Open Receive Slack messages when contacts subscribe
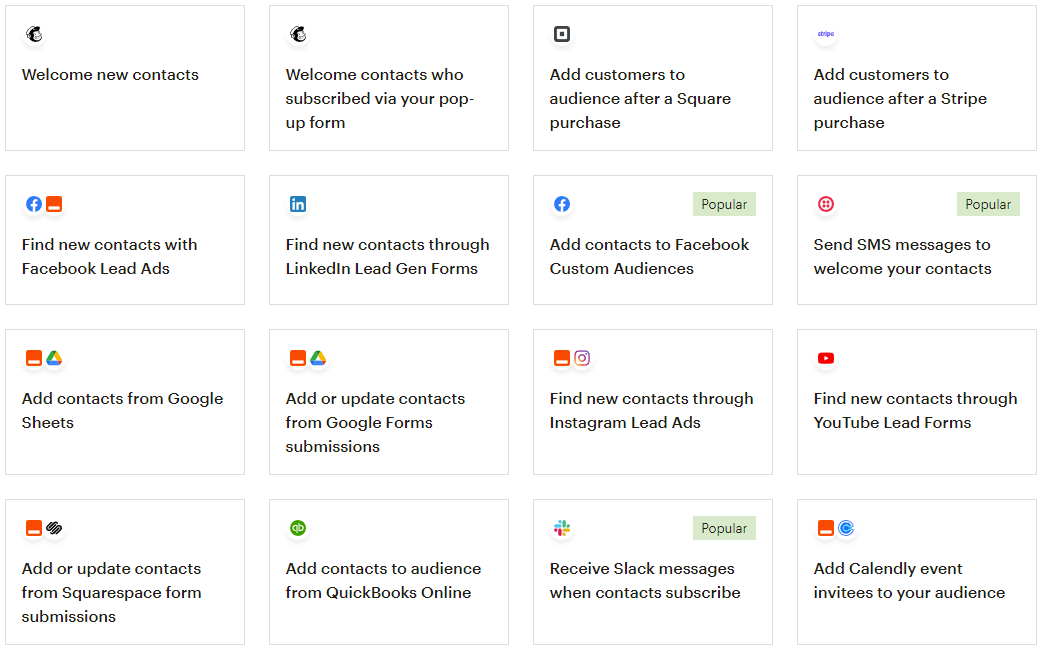The height and width of the screenshot is (646, 1041). coord(653,572)
